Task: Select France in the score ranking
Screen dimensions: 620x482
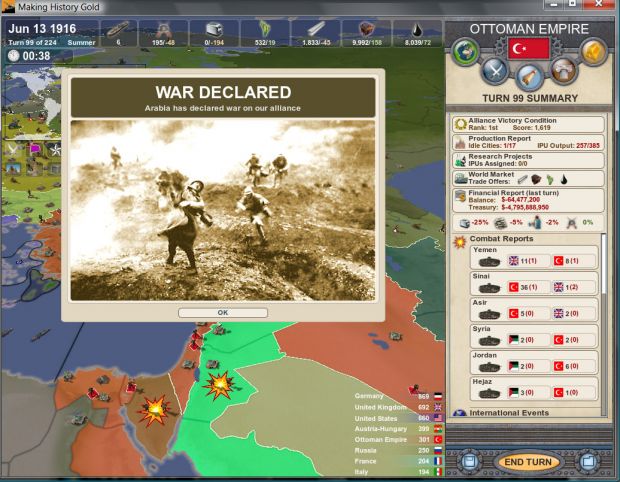Action: (398, 461)
